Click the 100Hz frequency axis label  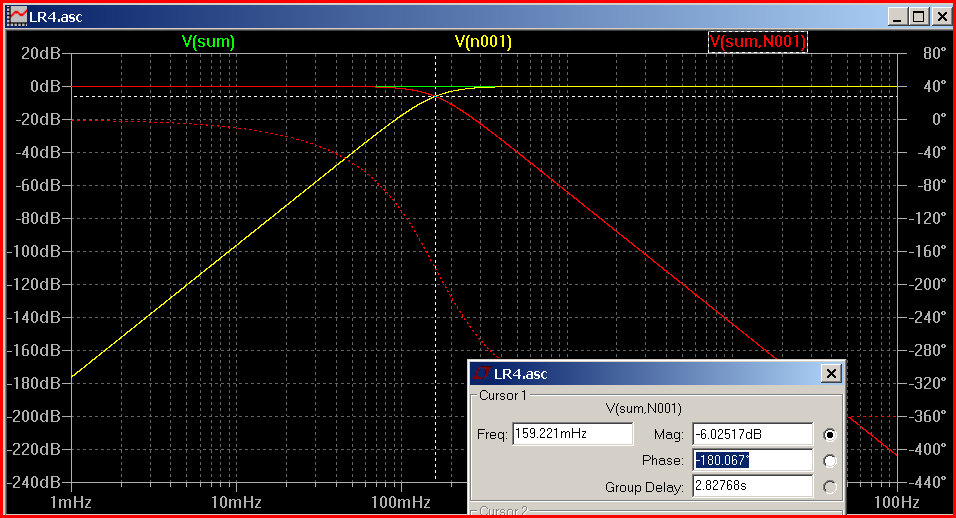(x=896, y=502)
